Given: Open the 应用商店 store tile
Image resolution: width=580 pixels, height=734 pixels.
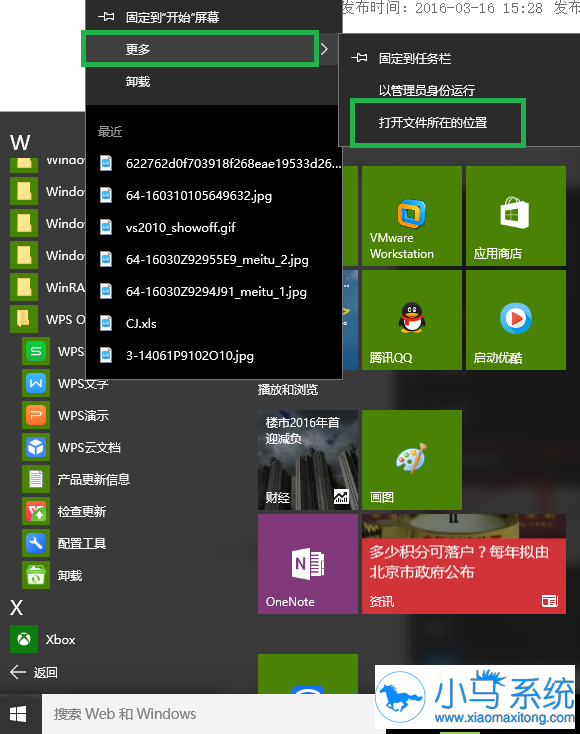Looking at the screenshot, I should point(516,216).
